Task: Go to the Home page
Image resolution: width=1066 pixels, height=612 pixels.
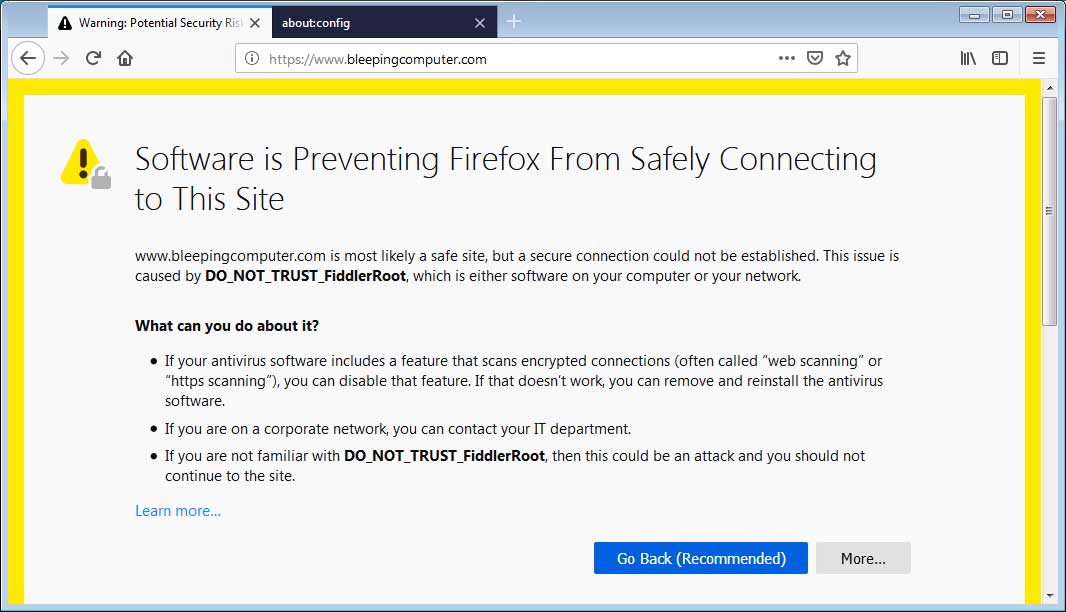Action: click(124, 58)
